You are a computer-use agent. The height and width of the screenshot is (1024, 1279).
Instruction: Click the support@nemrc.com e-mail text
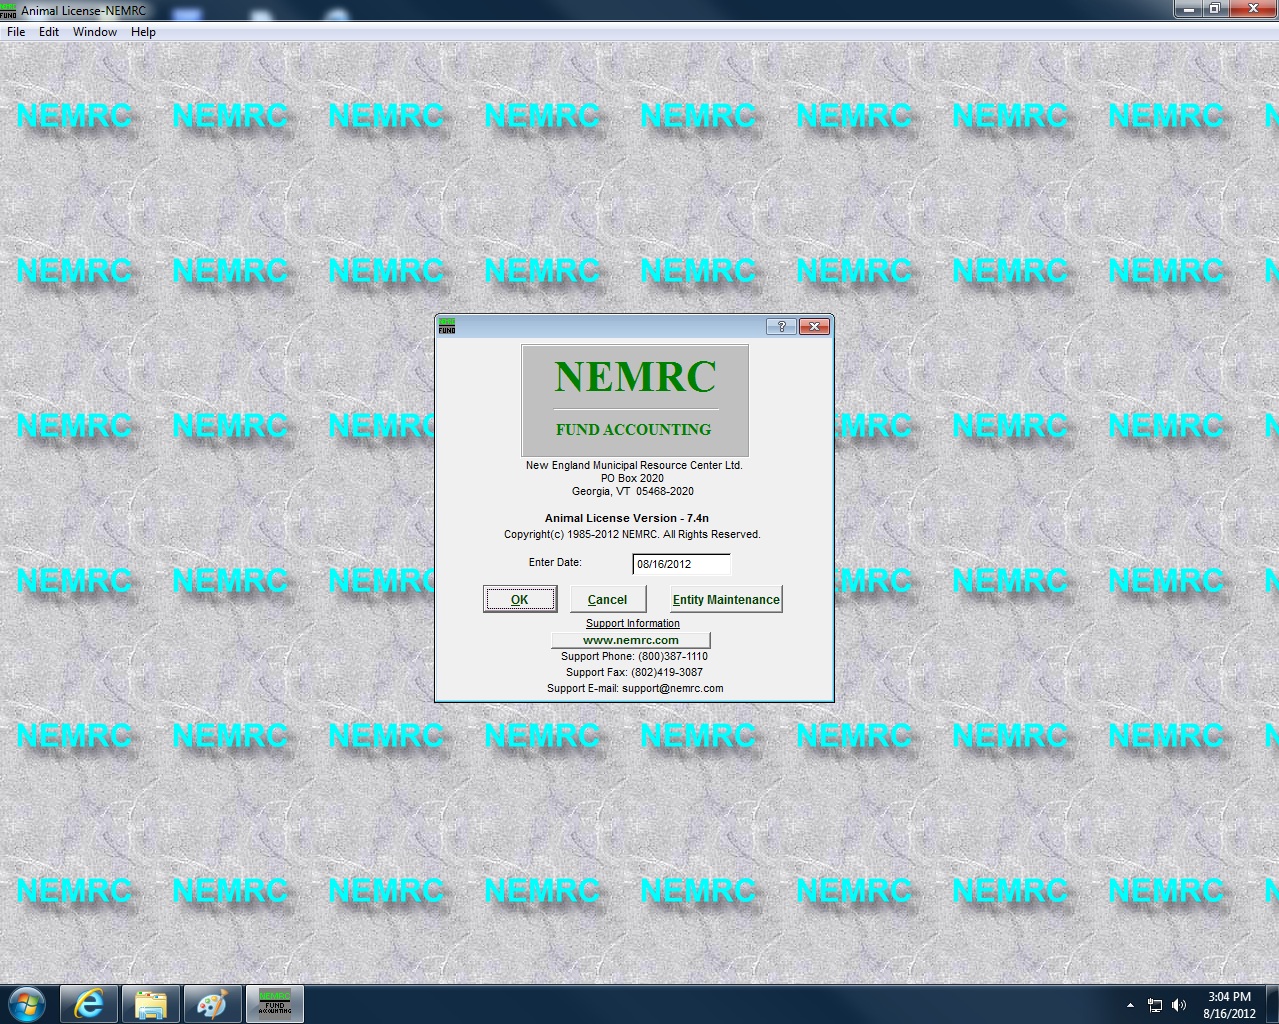672,688
